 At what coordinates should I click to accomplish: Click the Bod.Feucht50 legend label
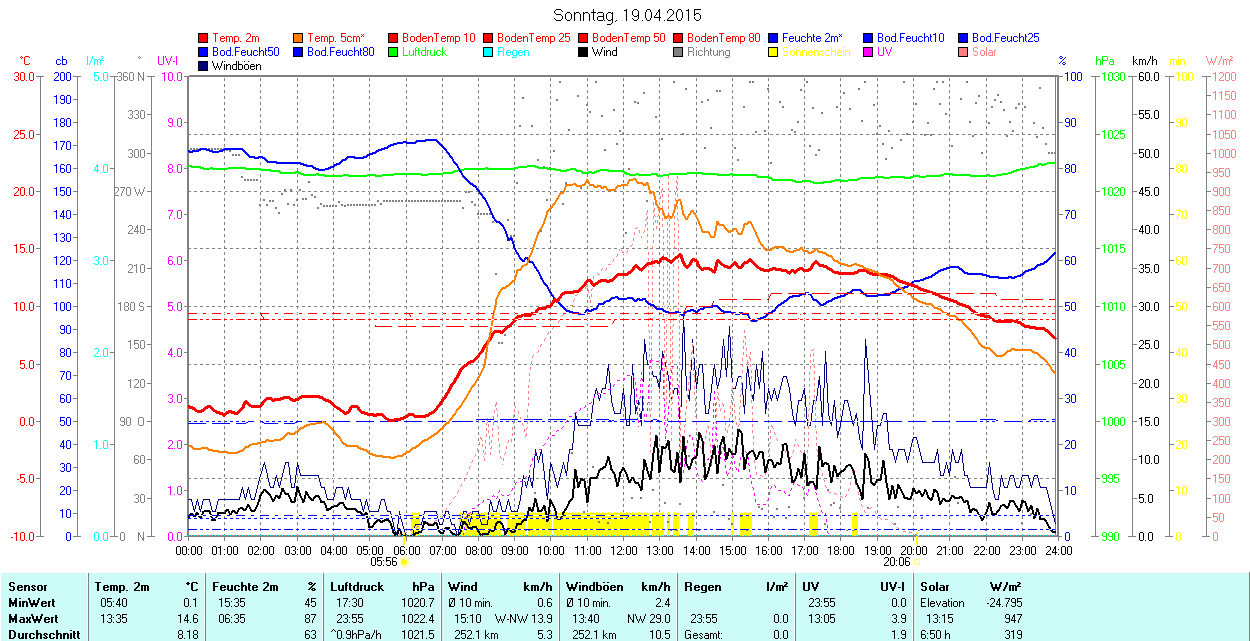pos(246,52)
